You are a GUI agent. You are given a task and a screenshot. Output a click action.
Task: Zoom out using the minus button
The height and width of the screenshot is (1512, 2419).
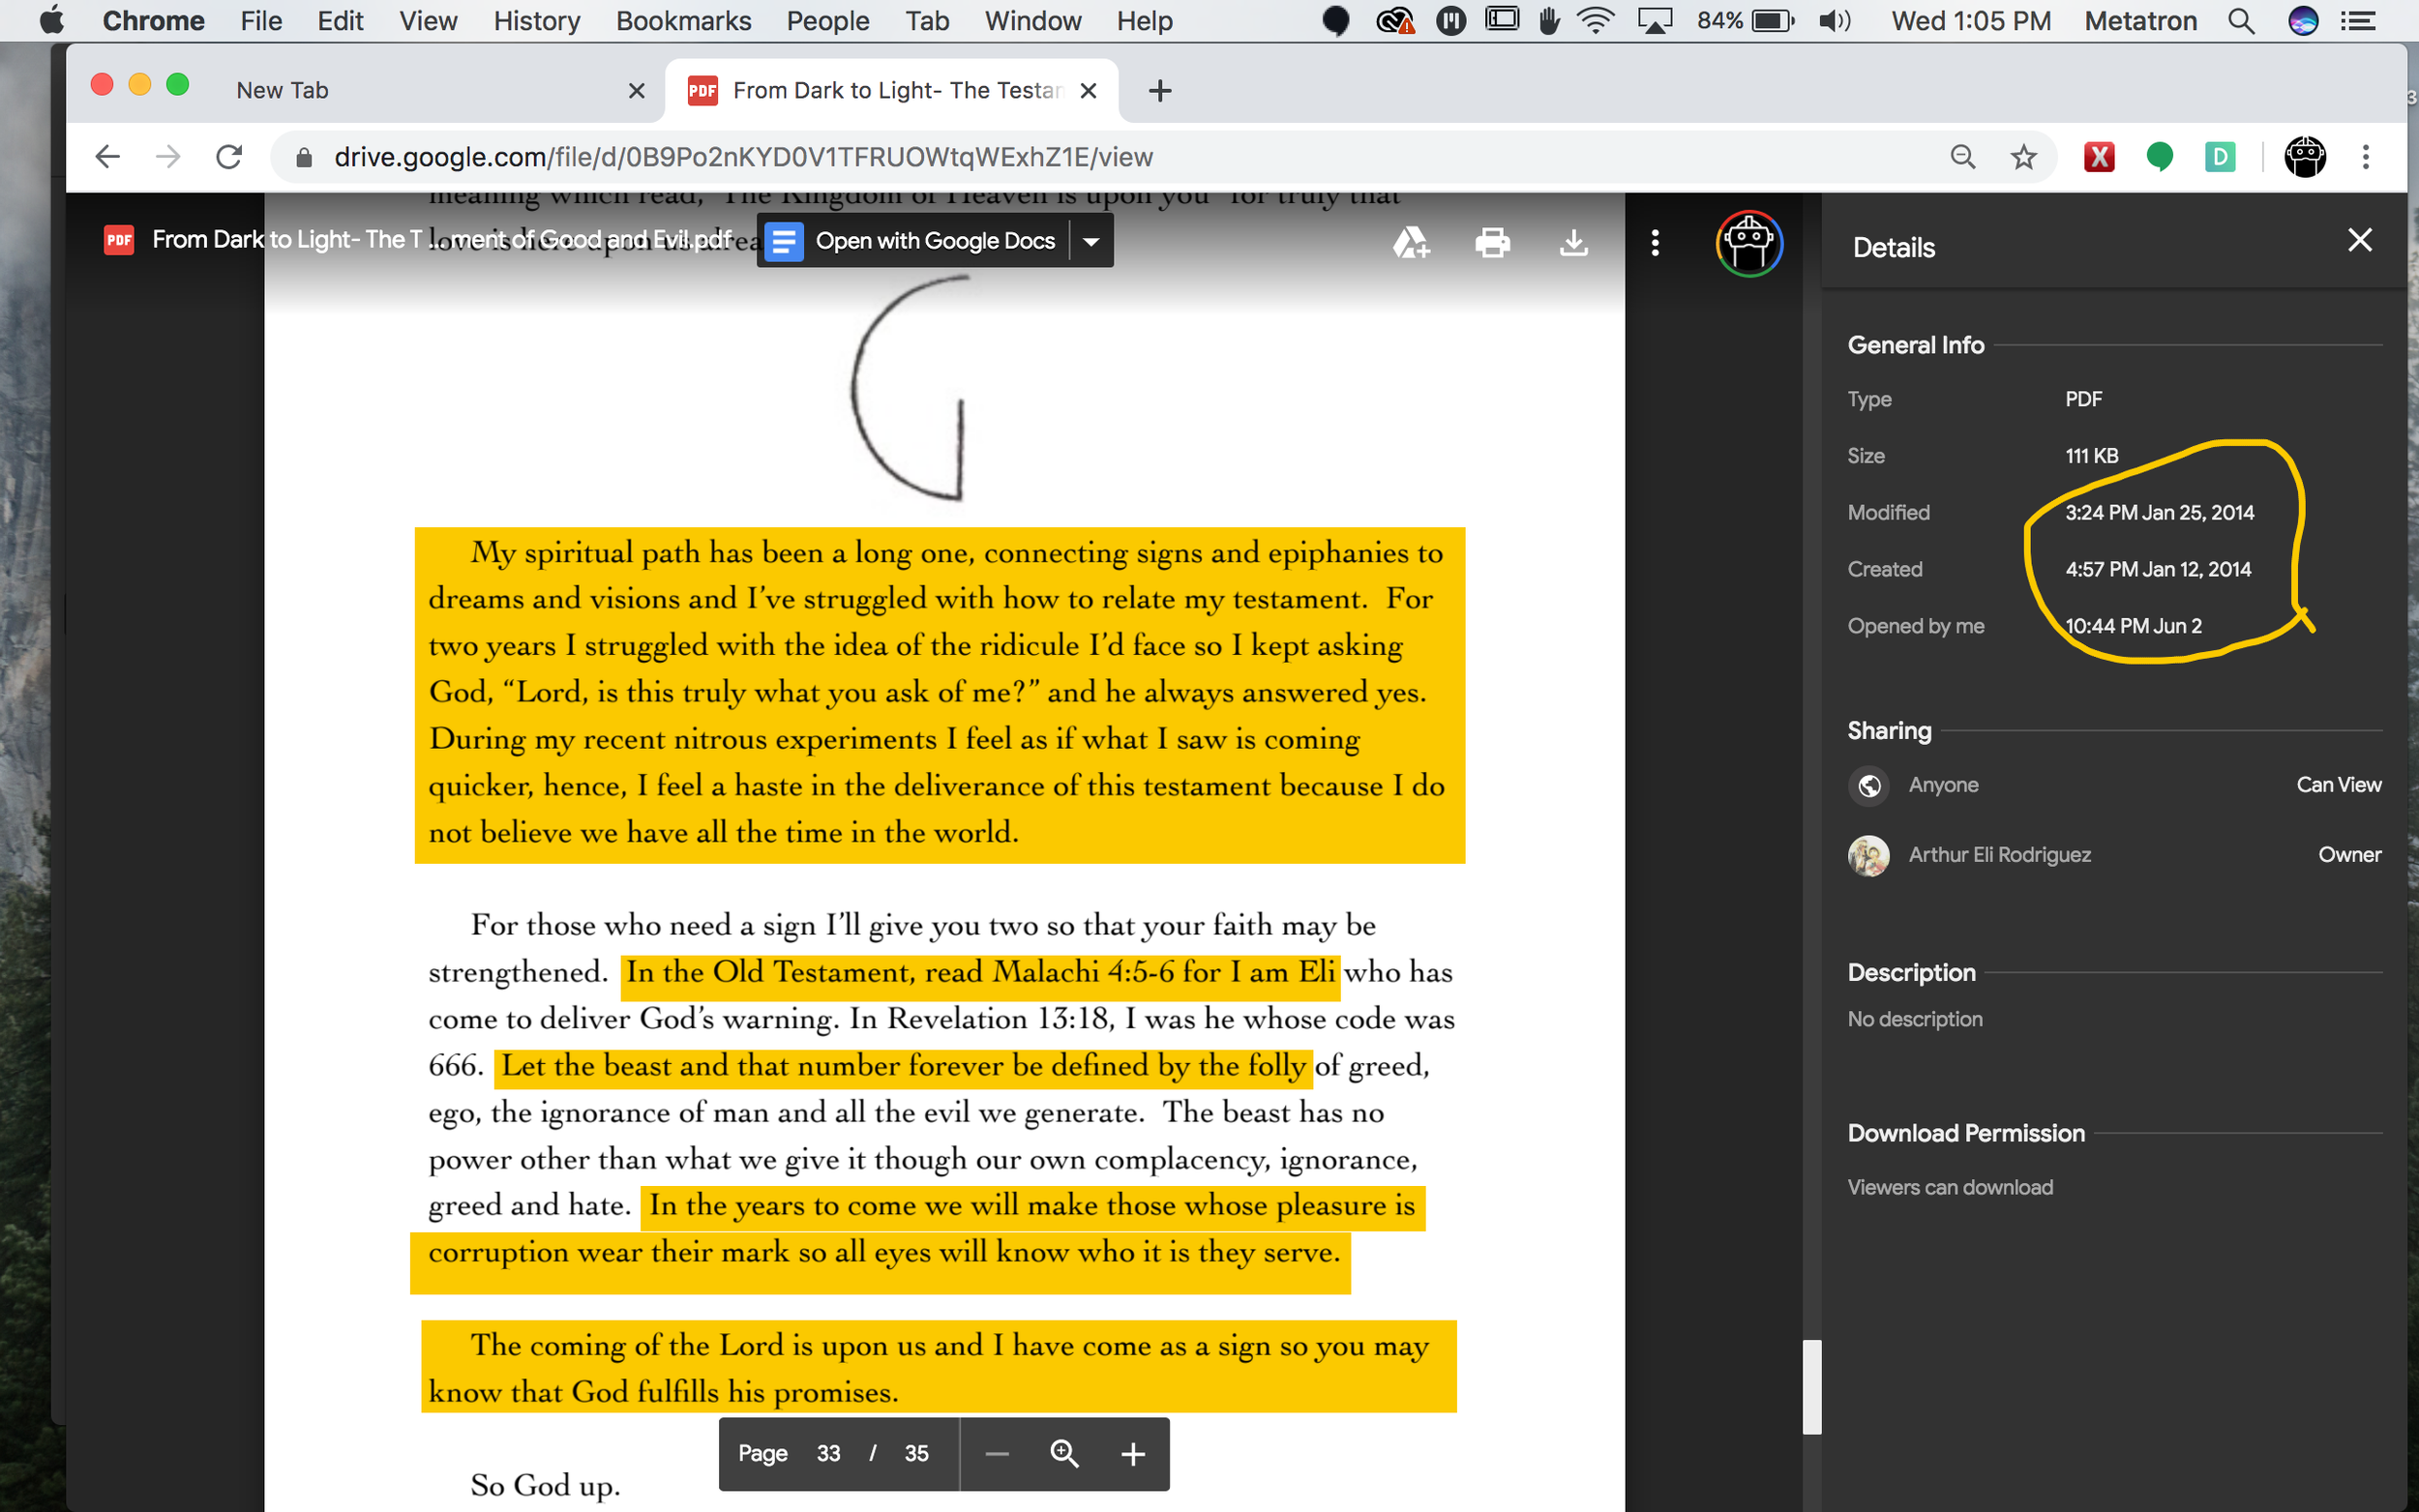[x=997, y=1453]
